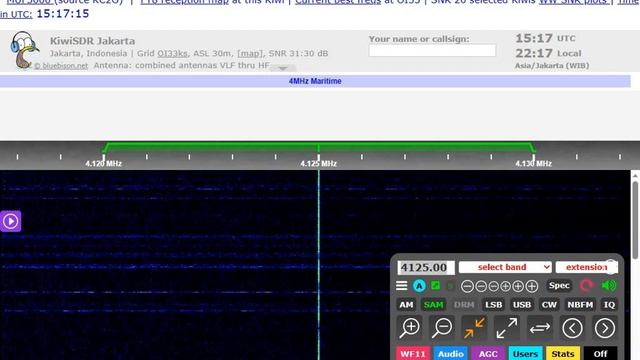Select DRM demodulation mode

pos(464,304)
